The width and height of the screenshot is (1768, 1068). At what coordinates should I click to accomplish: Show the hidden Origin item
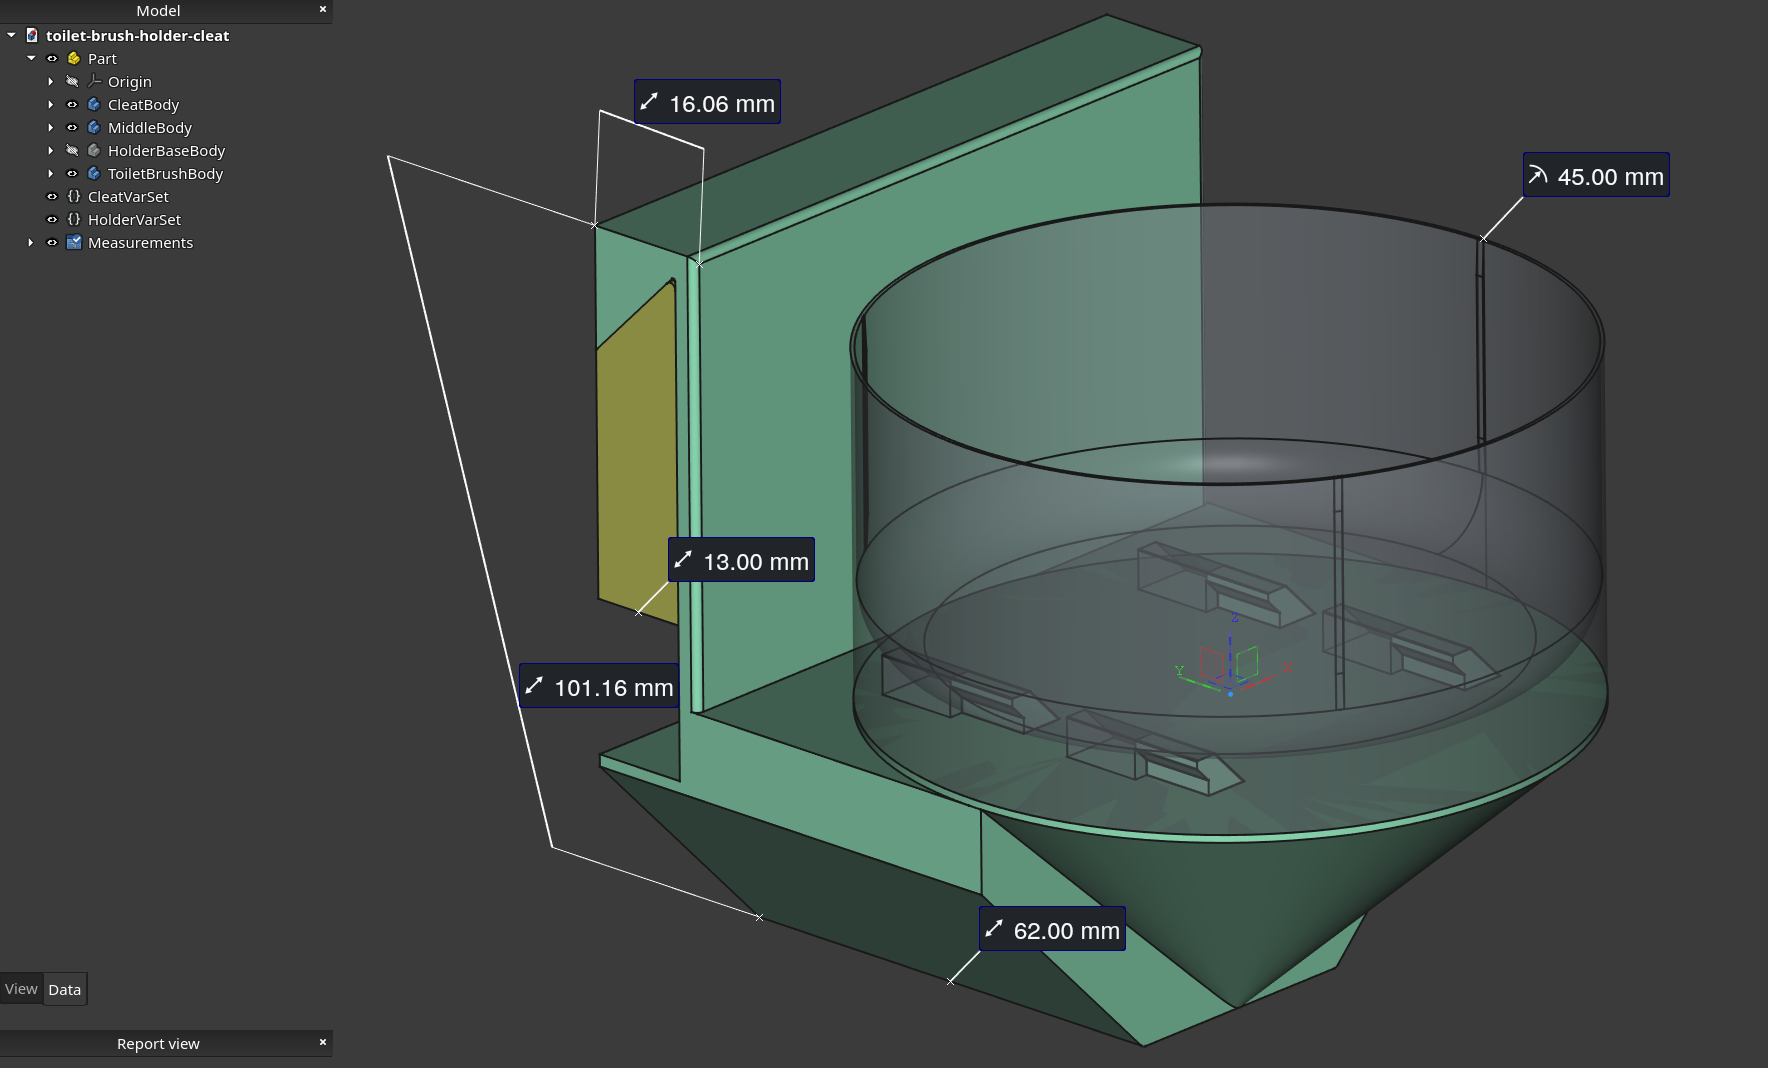pyautogui.click(x=72, y=81)
